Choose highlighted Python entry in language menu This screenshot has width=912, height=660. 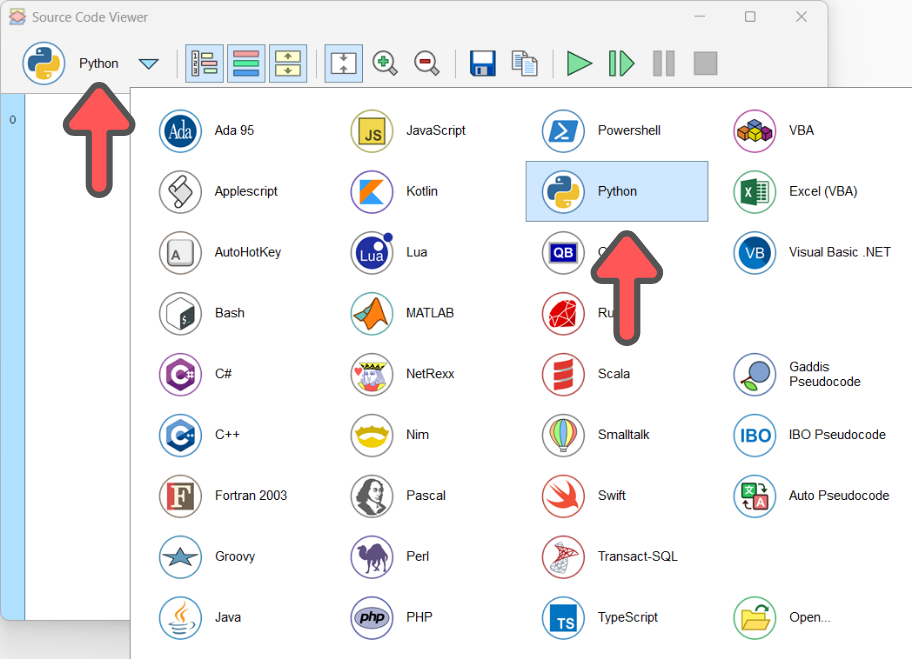(617, 192)
